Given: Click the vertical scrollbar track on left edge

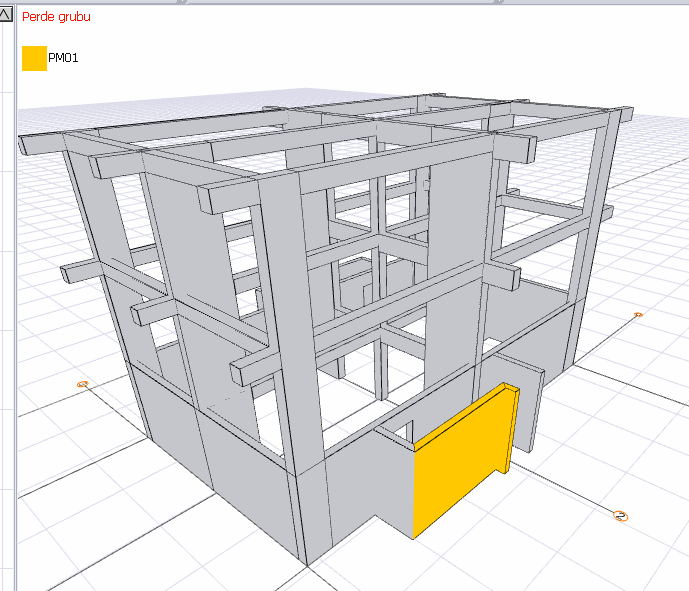Looking at the screenshot, I should point(7,308).
